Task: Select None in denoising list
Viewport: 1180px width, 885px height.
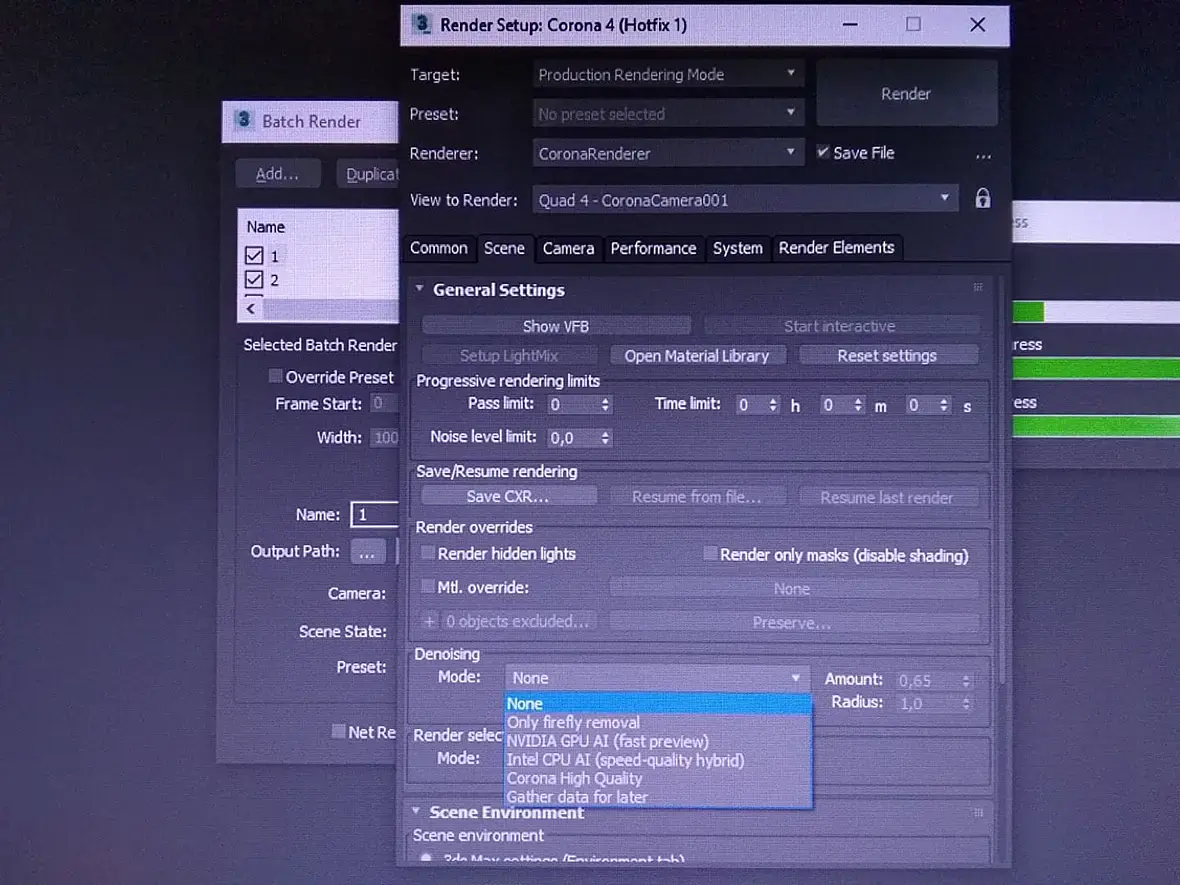Action: pyautogui.click(x=658, y=704)
